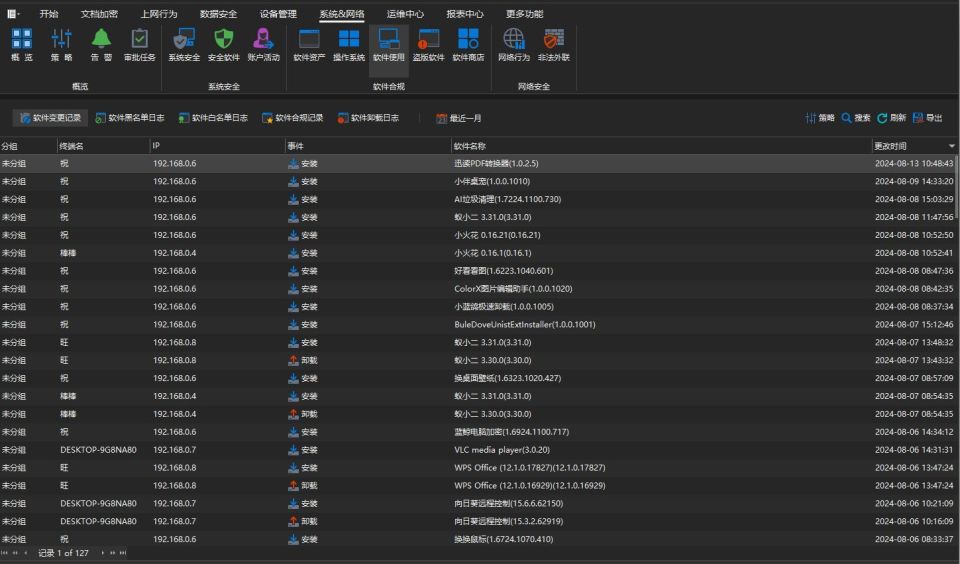
Task: Select the 迅读PDF转换器(1.0.2.5) row
Action: [478, 164]
